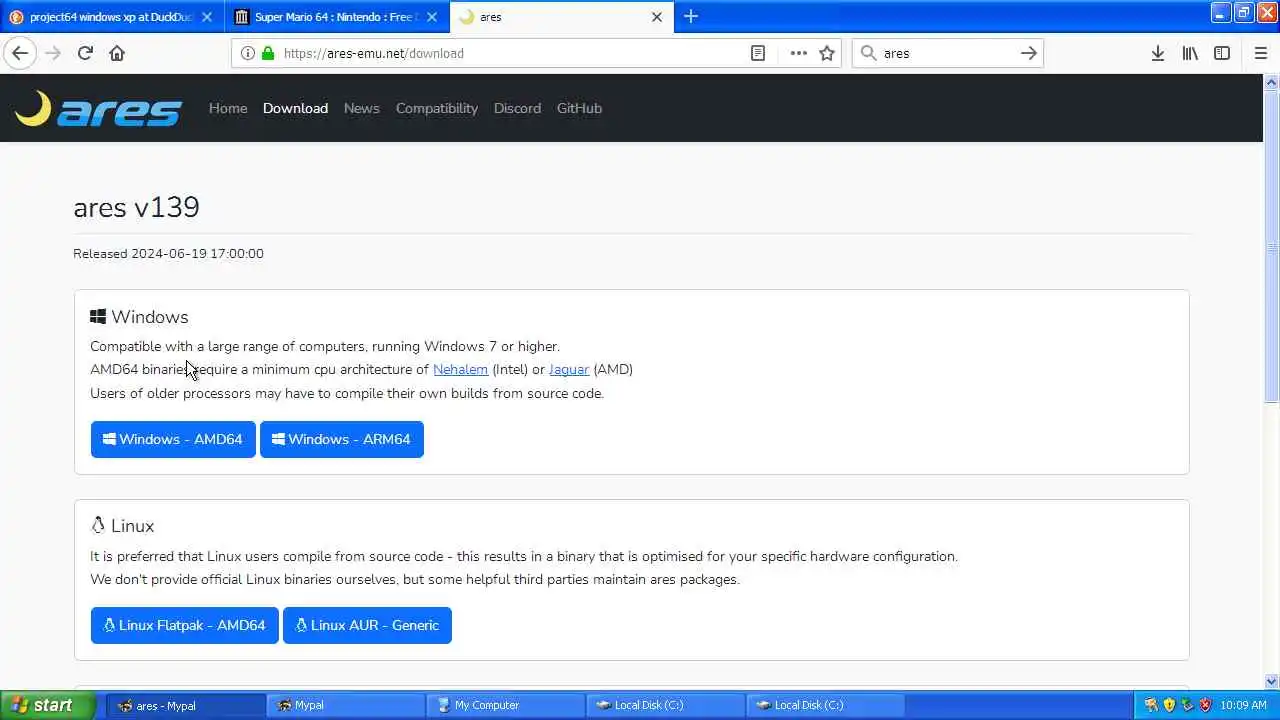Click the Linux AUR - Generic button
The height and width of the screenshot is (720, 1280).
pos(367,625)
